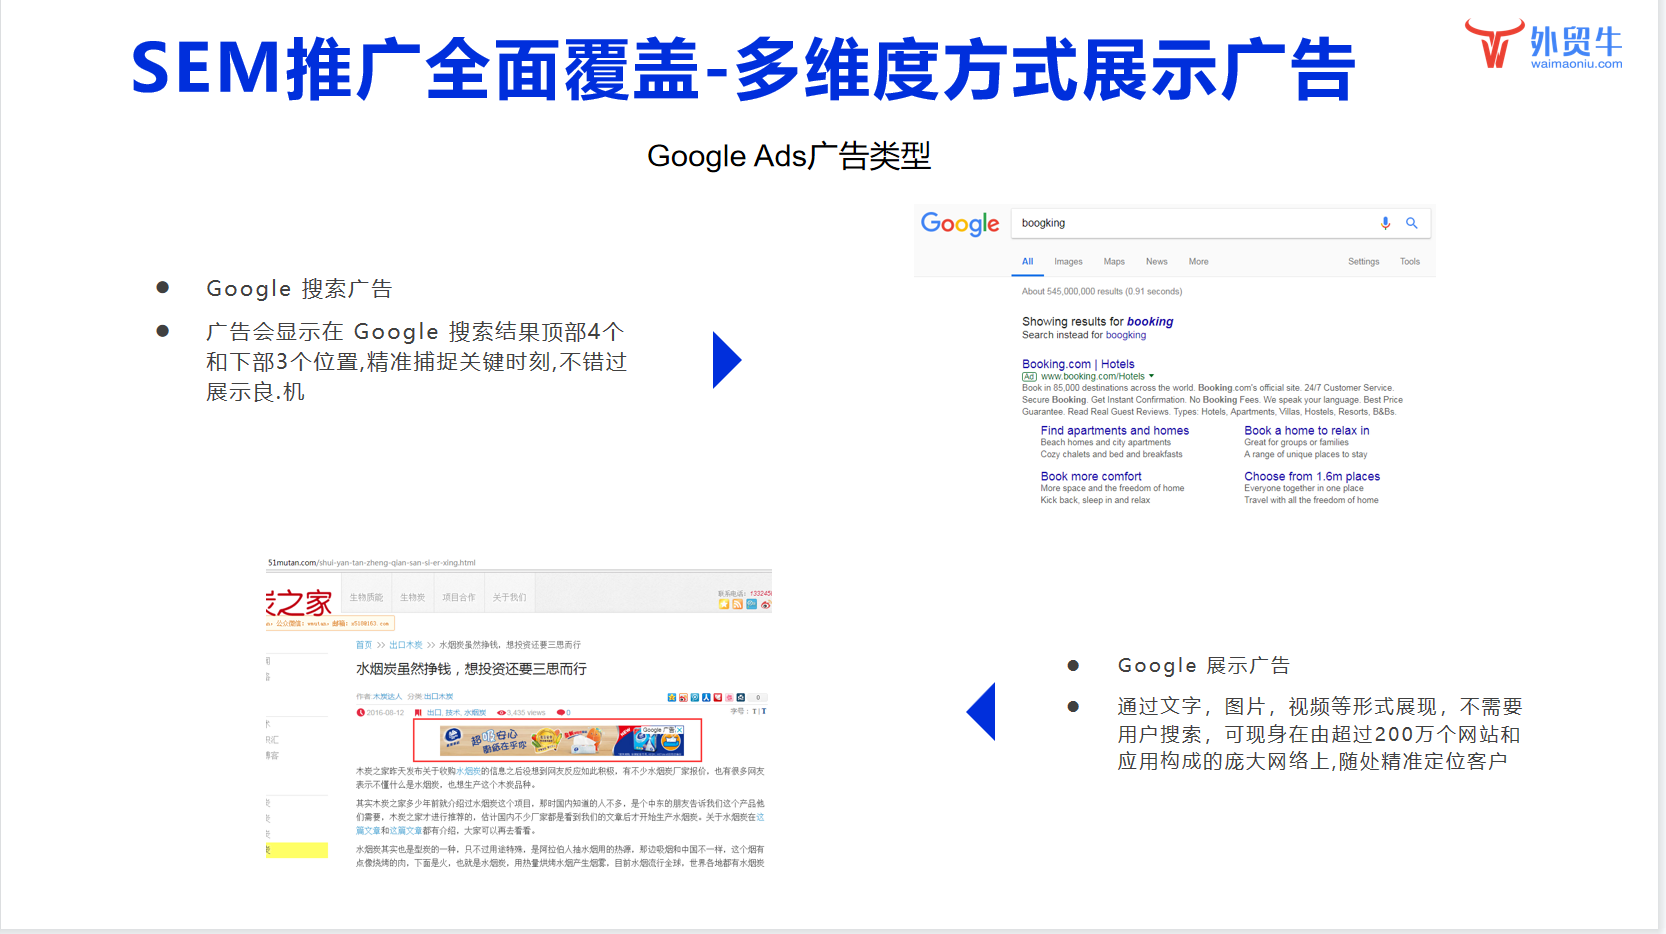Click the 之家 red site logo
Screen dimensions: 1666x934
point(299,603)
